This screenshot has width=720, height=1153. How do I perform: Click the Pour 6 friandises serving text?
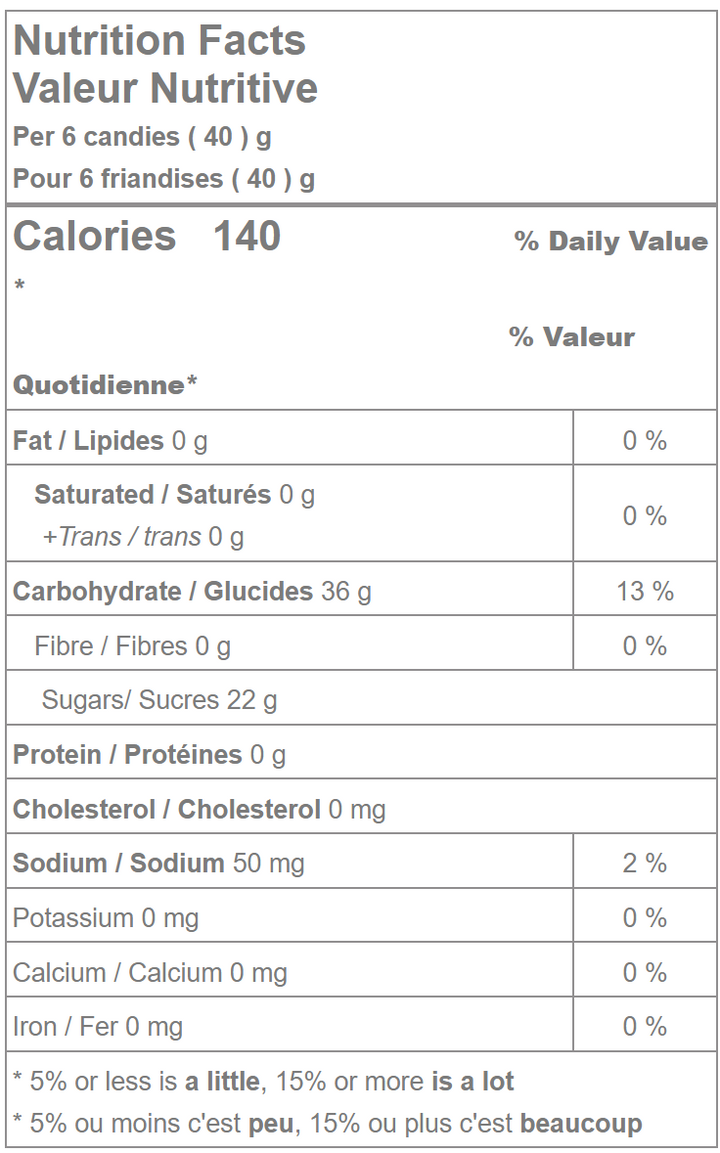(x=164, y=179)
